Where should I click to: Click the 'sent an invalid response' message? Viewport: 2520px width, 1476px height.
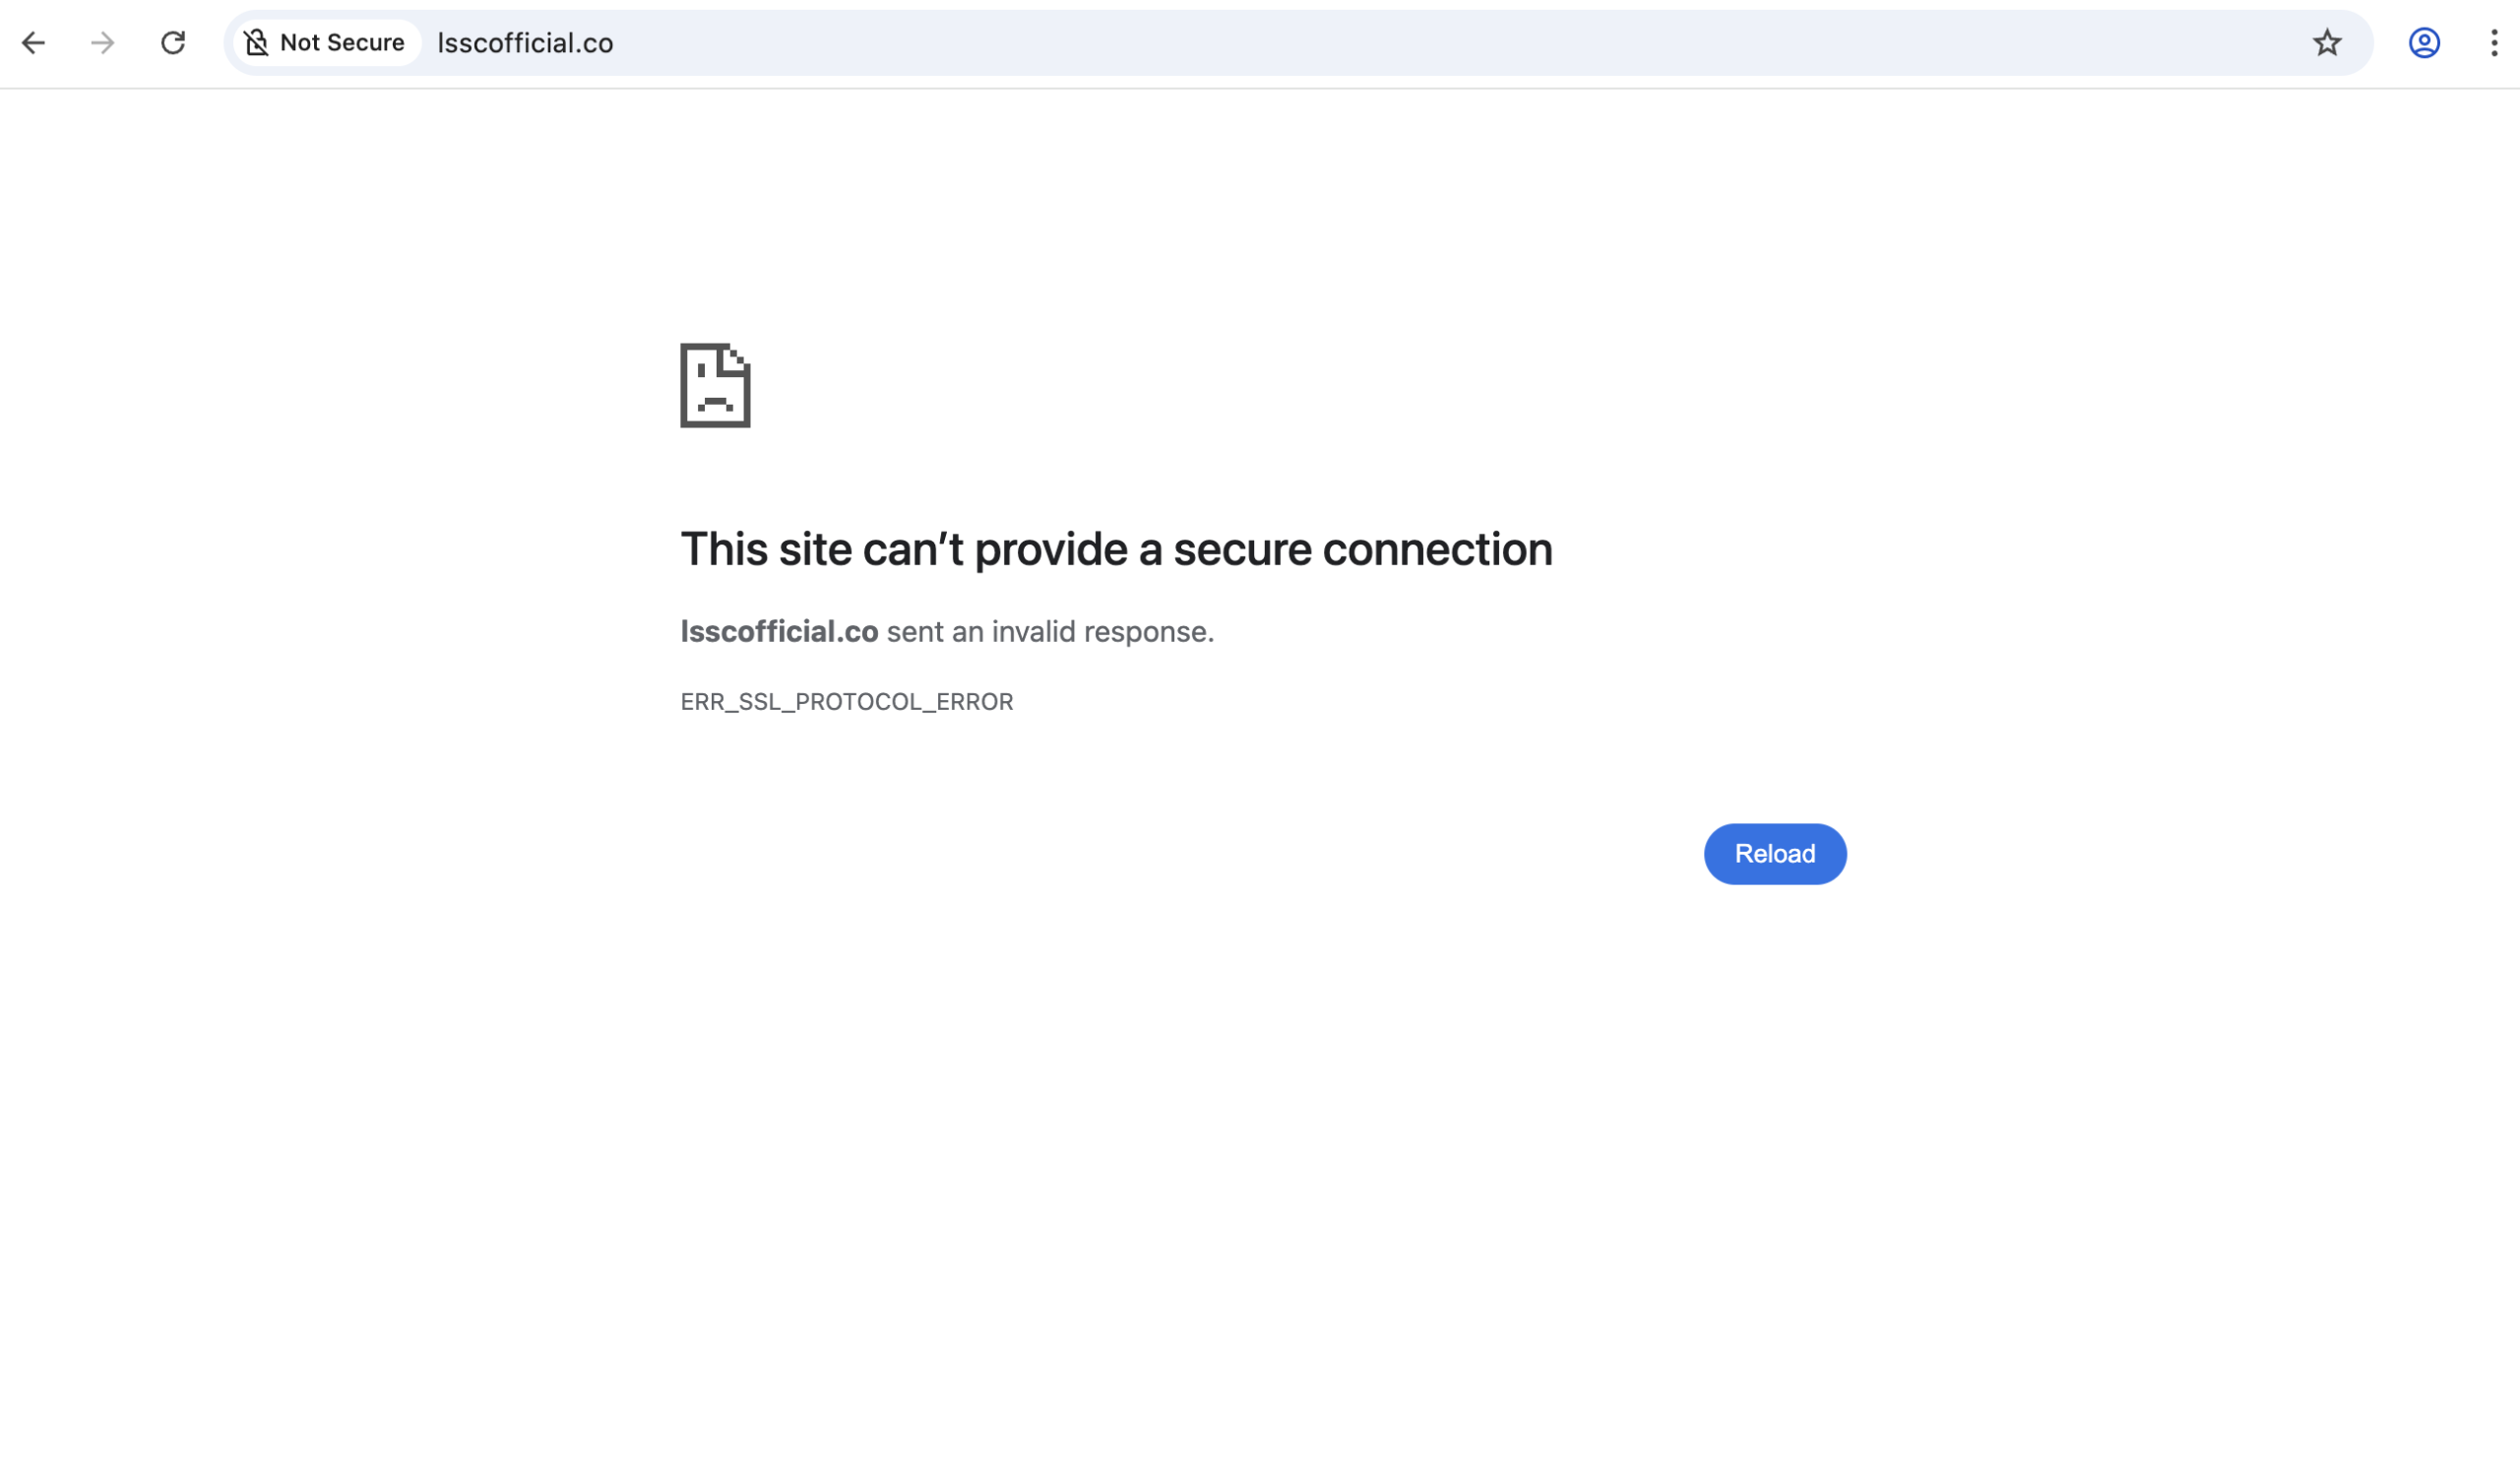[1049, 631]
